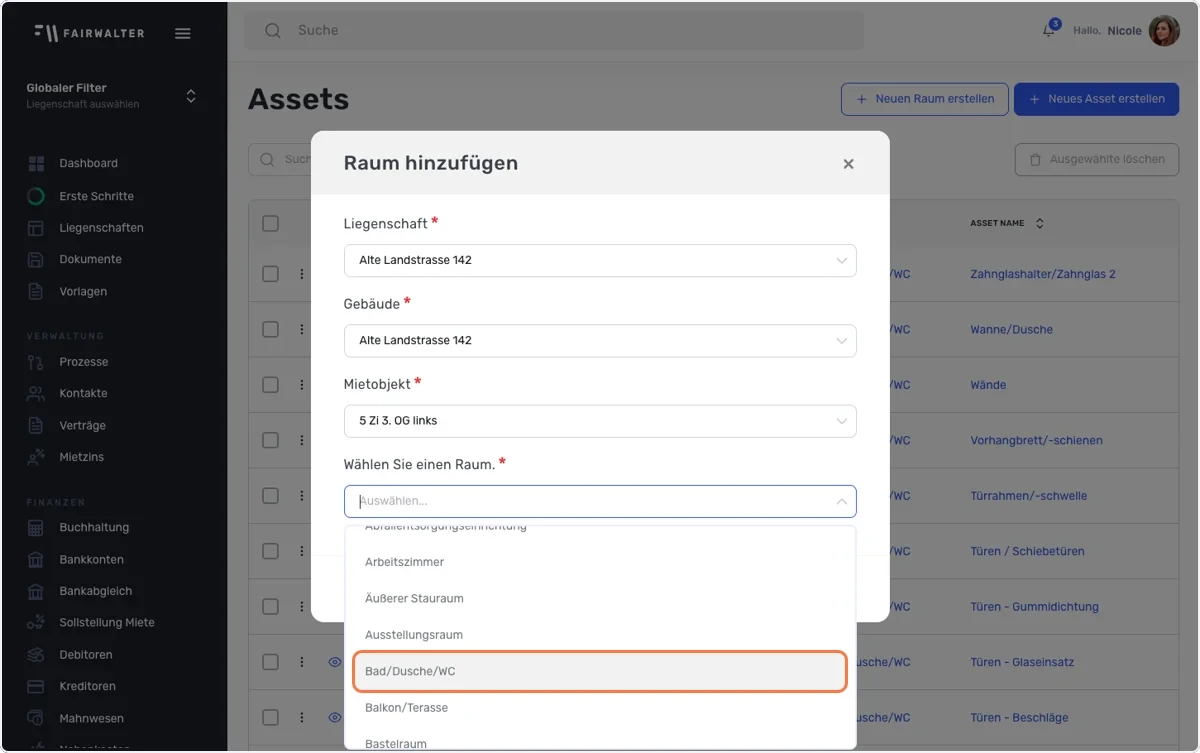This screenshot has height=753, width=1200.
Task: Click the Kontakte people icon
Action: pos(36,394)
